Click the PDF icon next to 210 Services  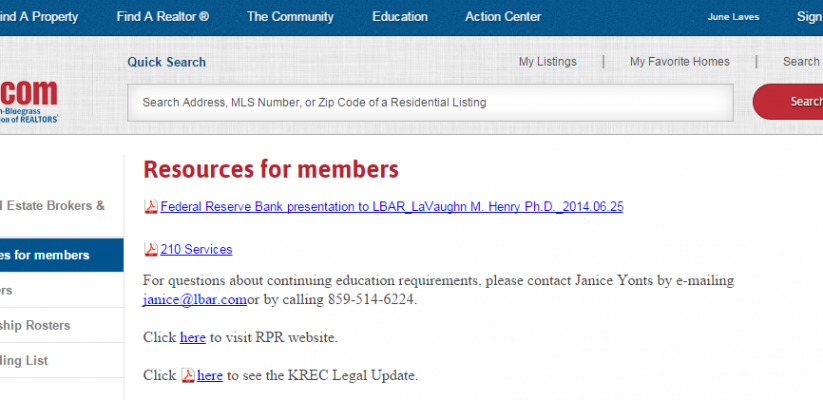pyautogui.click(x=151, y=249)
